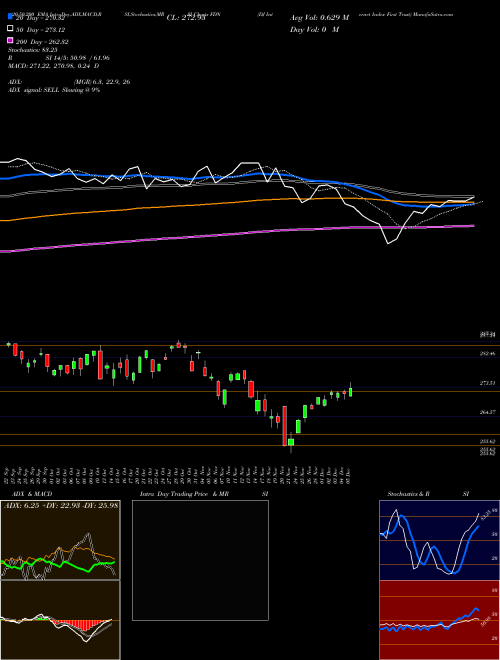This screenshot has width=500, height=660.
Task: Open the ADX indicator chart panel
Action: 60,540
